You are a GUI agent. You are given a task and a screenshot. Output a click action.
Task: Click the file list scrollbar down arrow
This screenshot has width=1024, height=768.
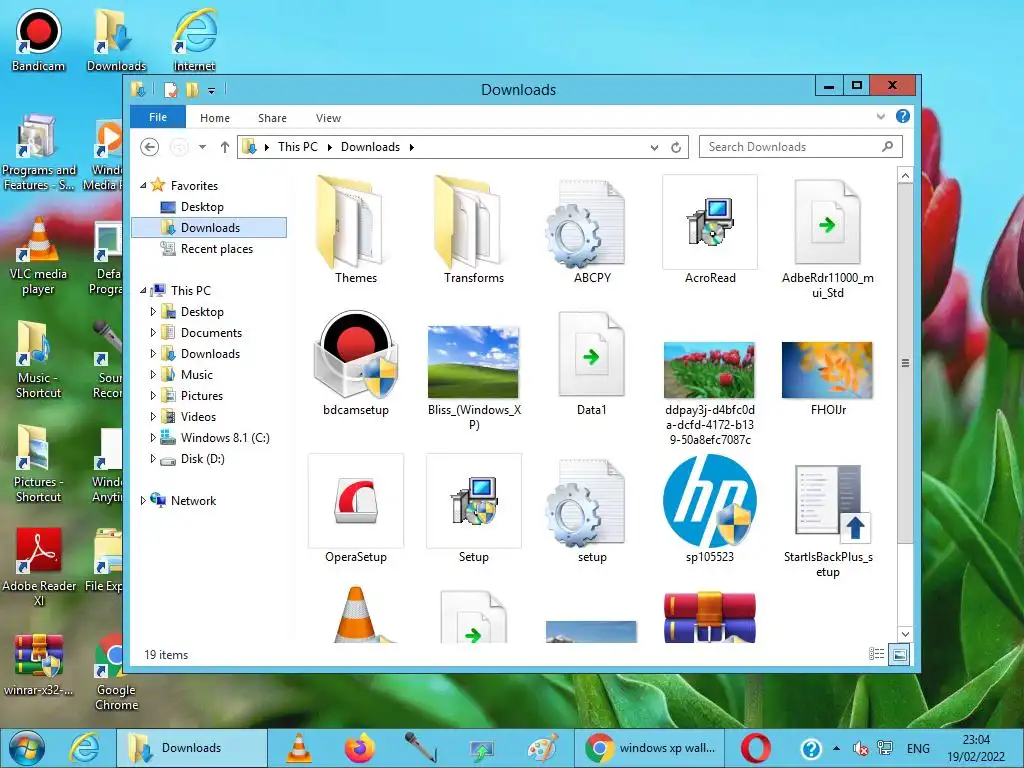coord(904,633)
